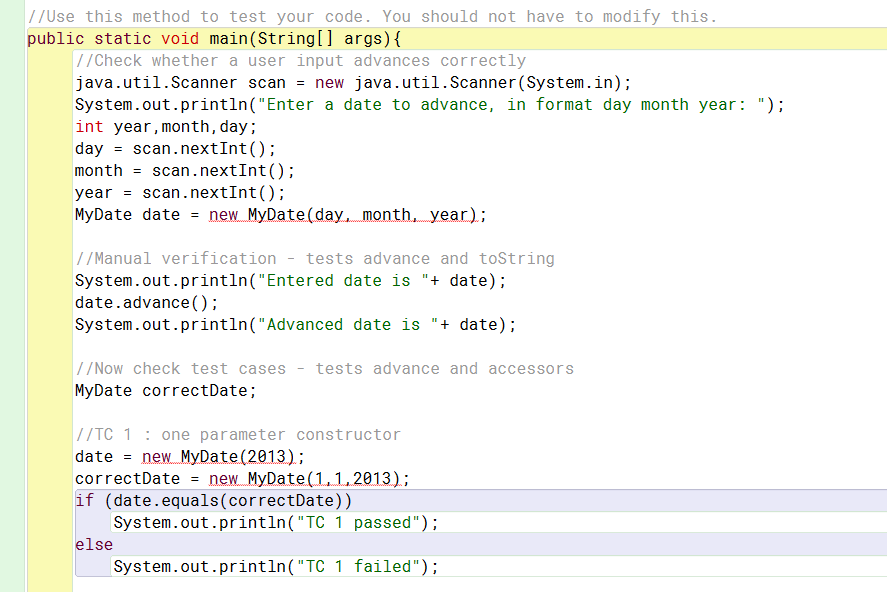This screenshot has width=887, height=592.
Task: Click the "TC 1 failed" string
Action: [357, 567]
